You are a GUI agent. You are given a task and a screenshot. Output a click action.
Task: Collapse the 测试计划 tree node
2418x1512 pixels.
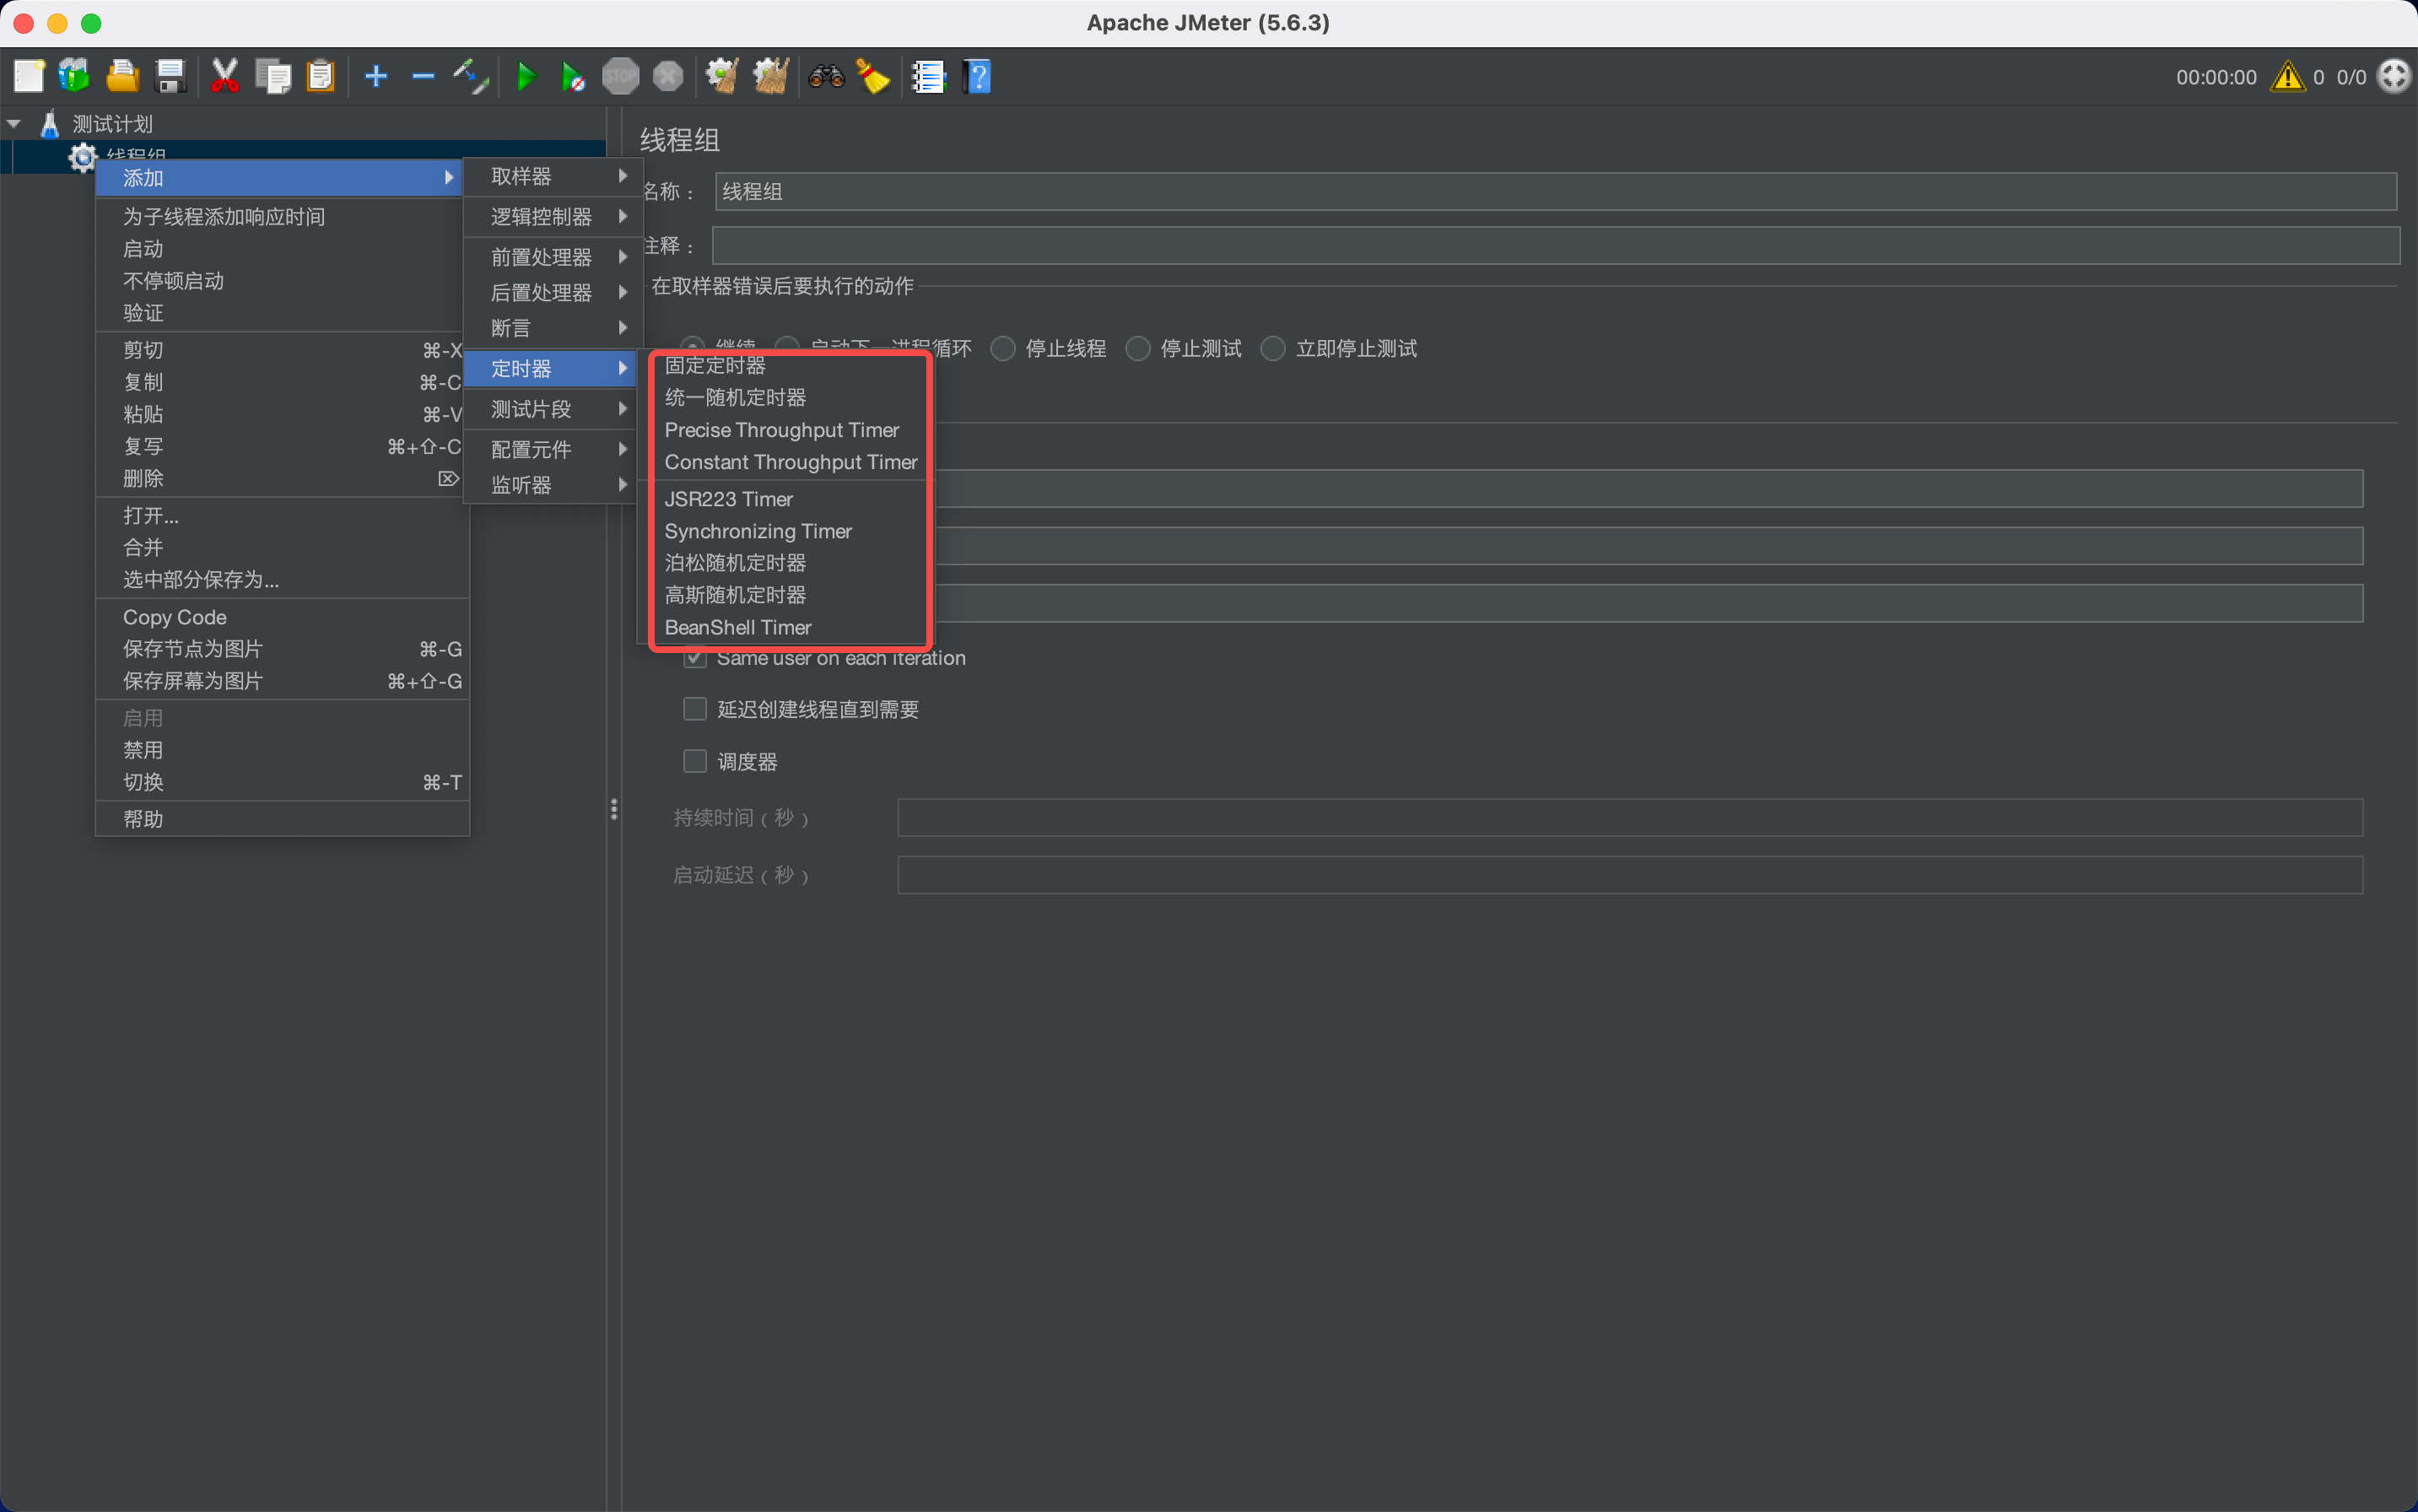click(14, 124)
